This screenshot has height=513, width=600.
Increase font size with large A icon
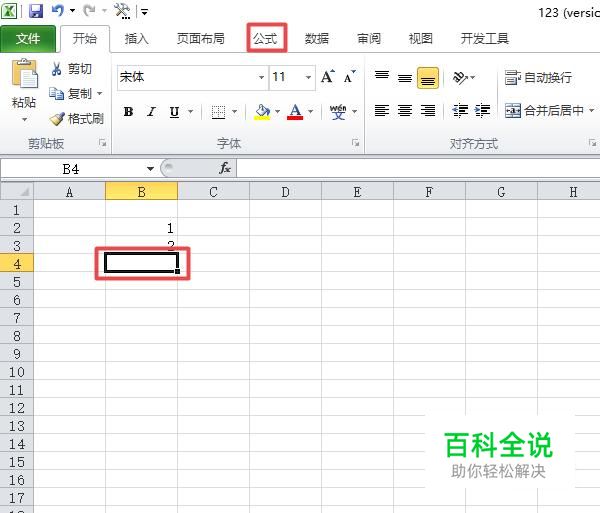pos(328,77)
